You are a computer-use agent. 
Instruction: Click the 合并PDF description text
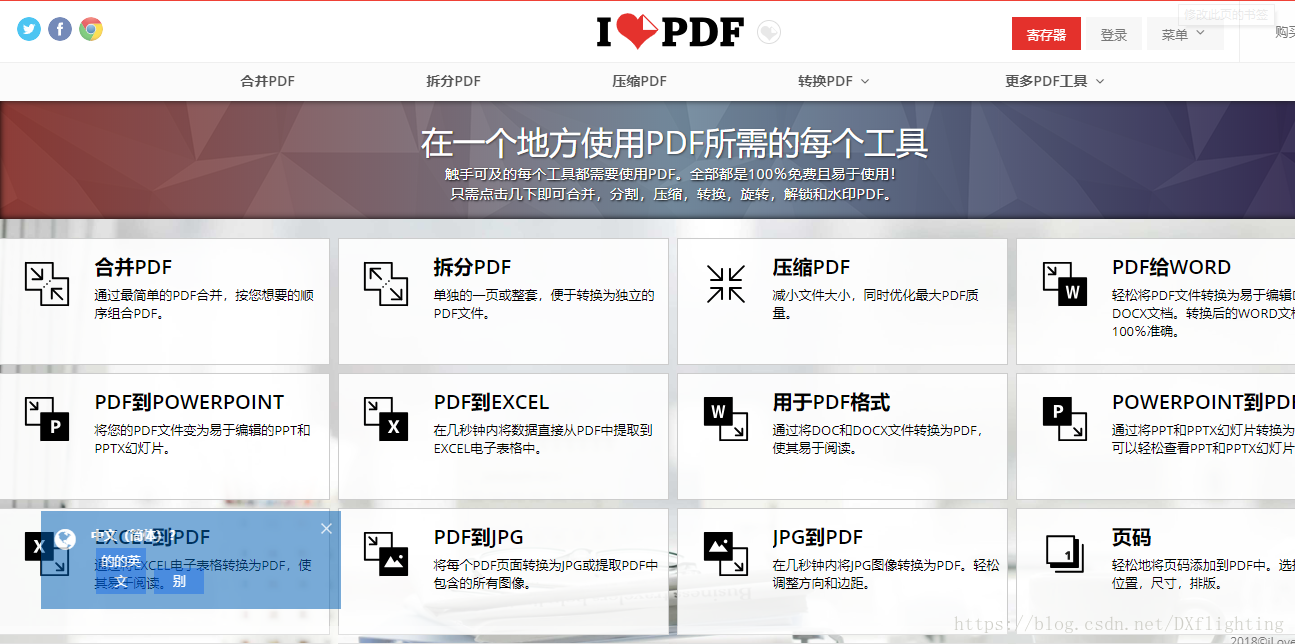tap(205, 304)
